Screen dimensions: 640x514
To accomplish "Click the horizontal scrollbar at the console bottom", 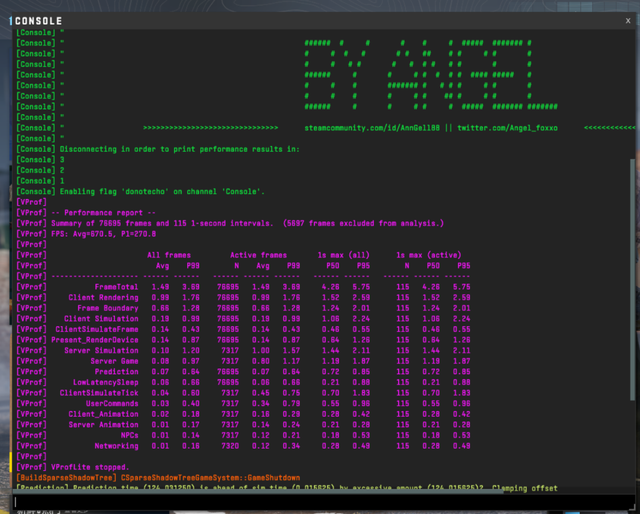I will pyautogui.click(x=258, y=492).
